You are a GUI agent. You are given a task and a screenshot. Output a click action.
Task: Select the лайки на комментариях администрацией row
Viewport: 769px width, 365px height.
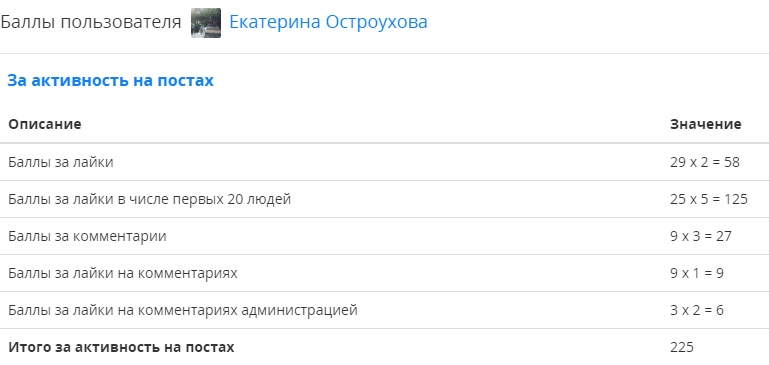(x=384, y=310)
